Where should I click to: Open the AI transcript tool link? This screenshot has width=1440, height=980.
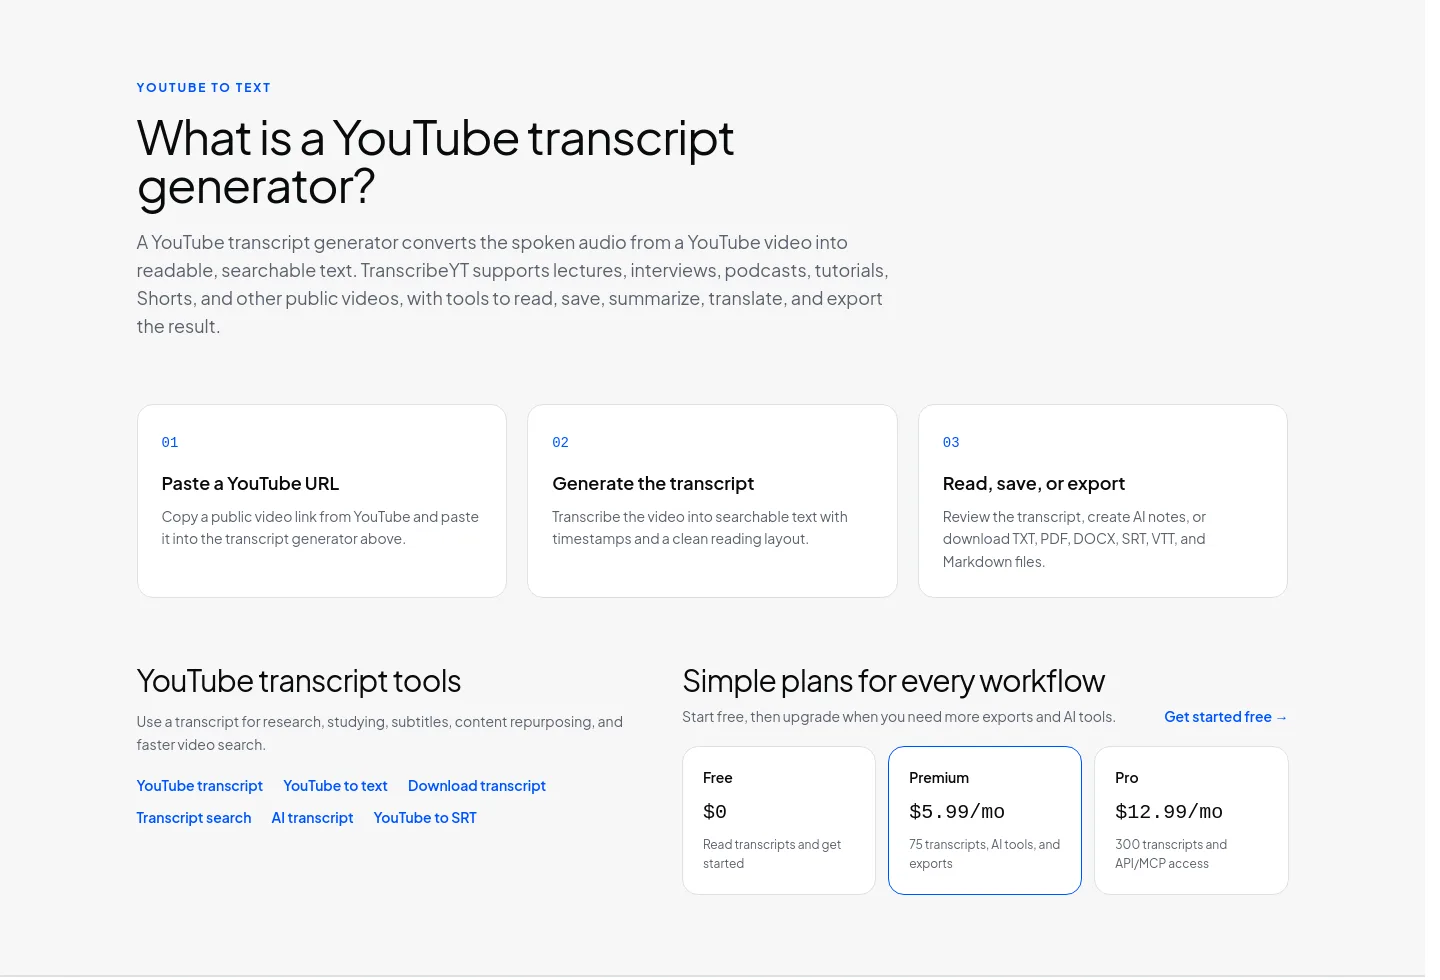coord(312,818)
